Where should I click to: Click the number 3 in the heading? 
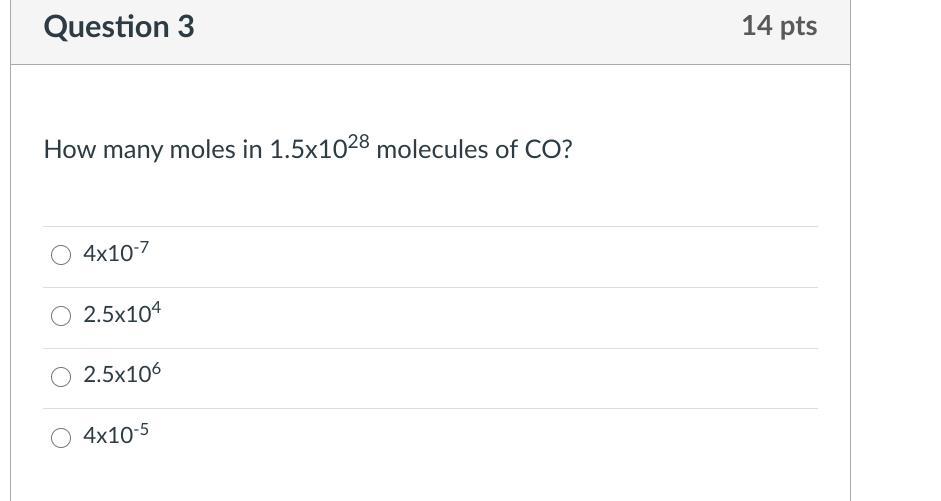point(186,27)
